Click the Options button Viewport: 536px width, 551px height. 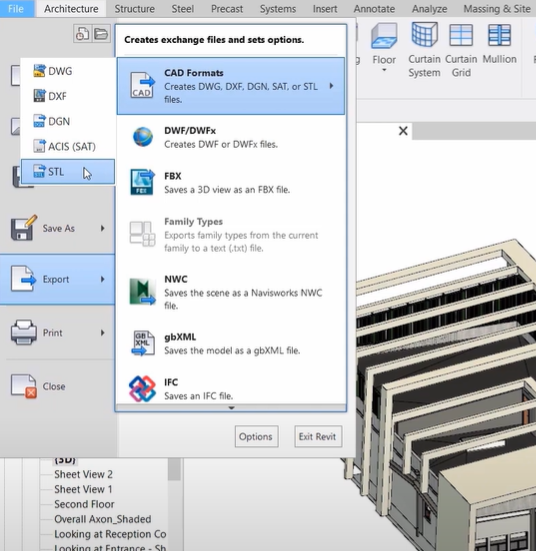[x=256, y=436]
